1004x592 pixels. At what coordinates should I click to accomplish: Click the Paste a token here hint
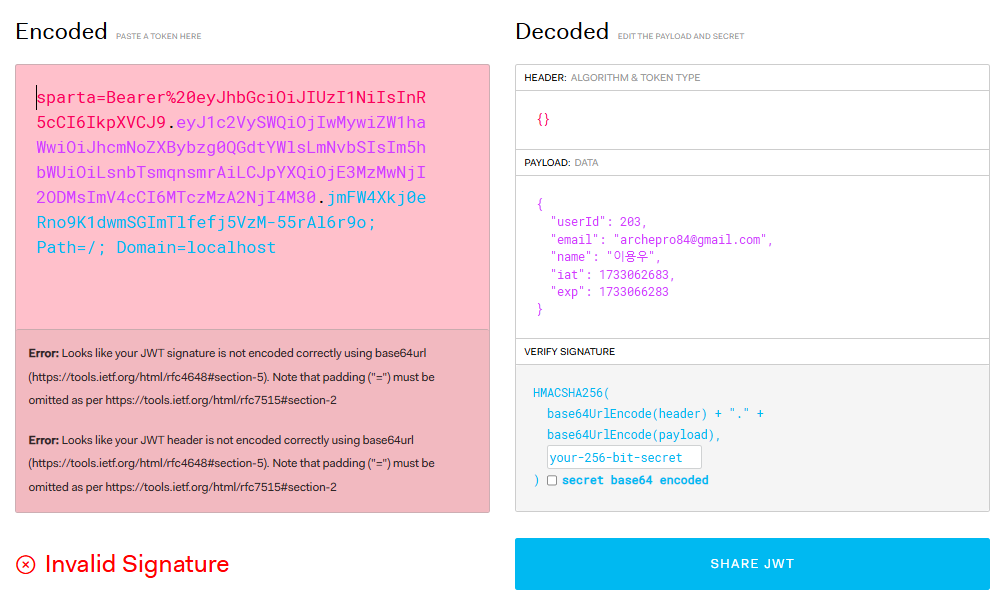158,36
